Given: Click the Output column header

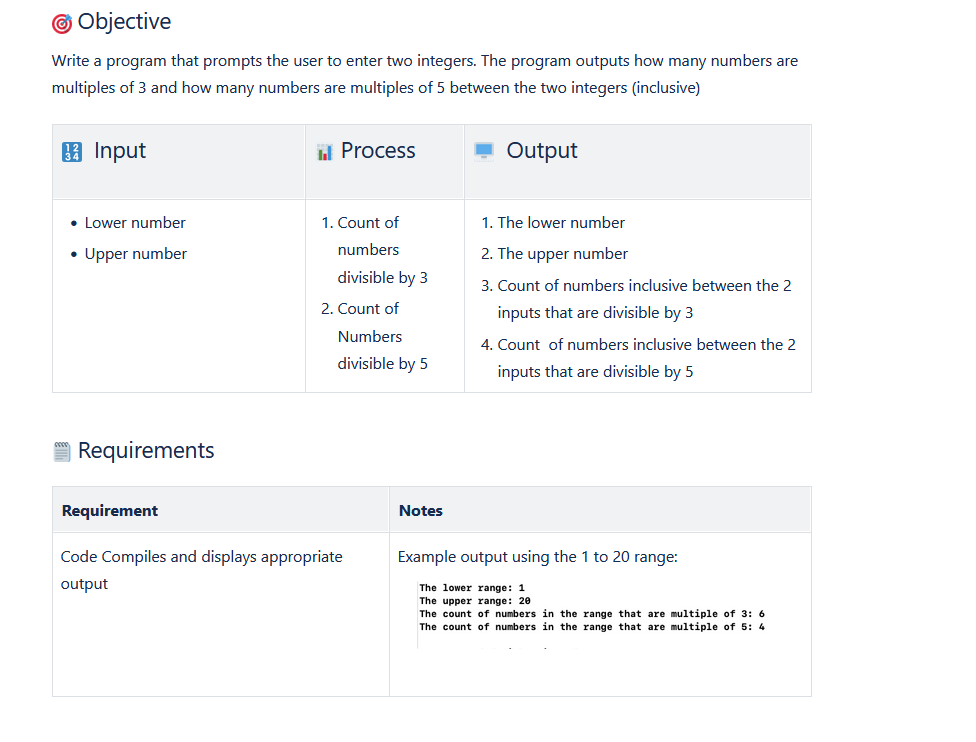Looking at the screenshot, I should (542, 150).
